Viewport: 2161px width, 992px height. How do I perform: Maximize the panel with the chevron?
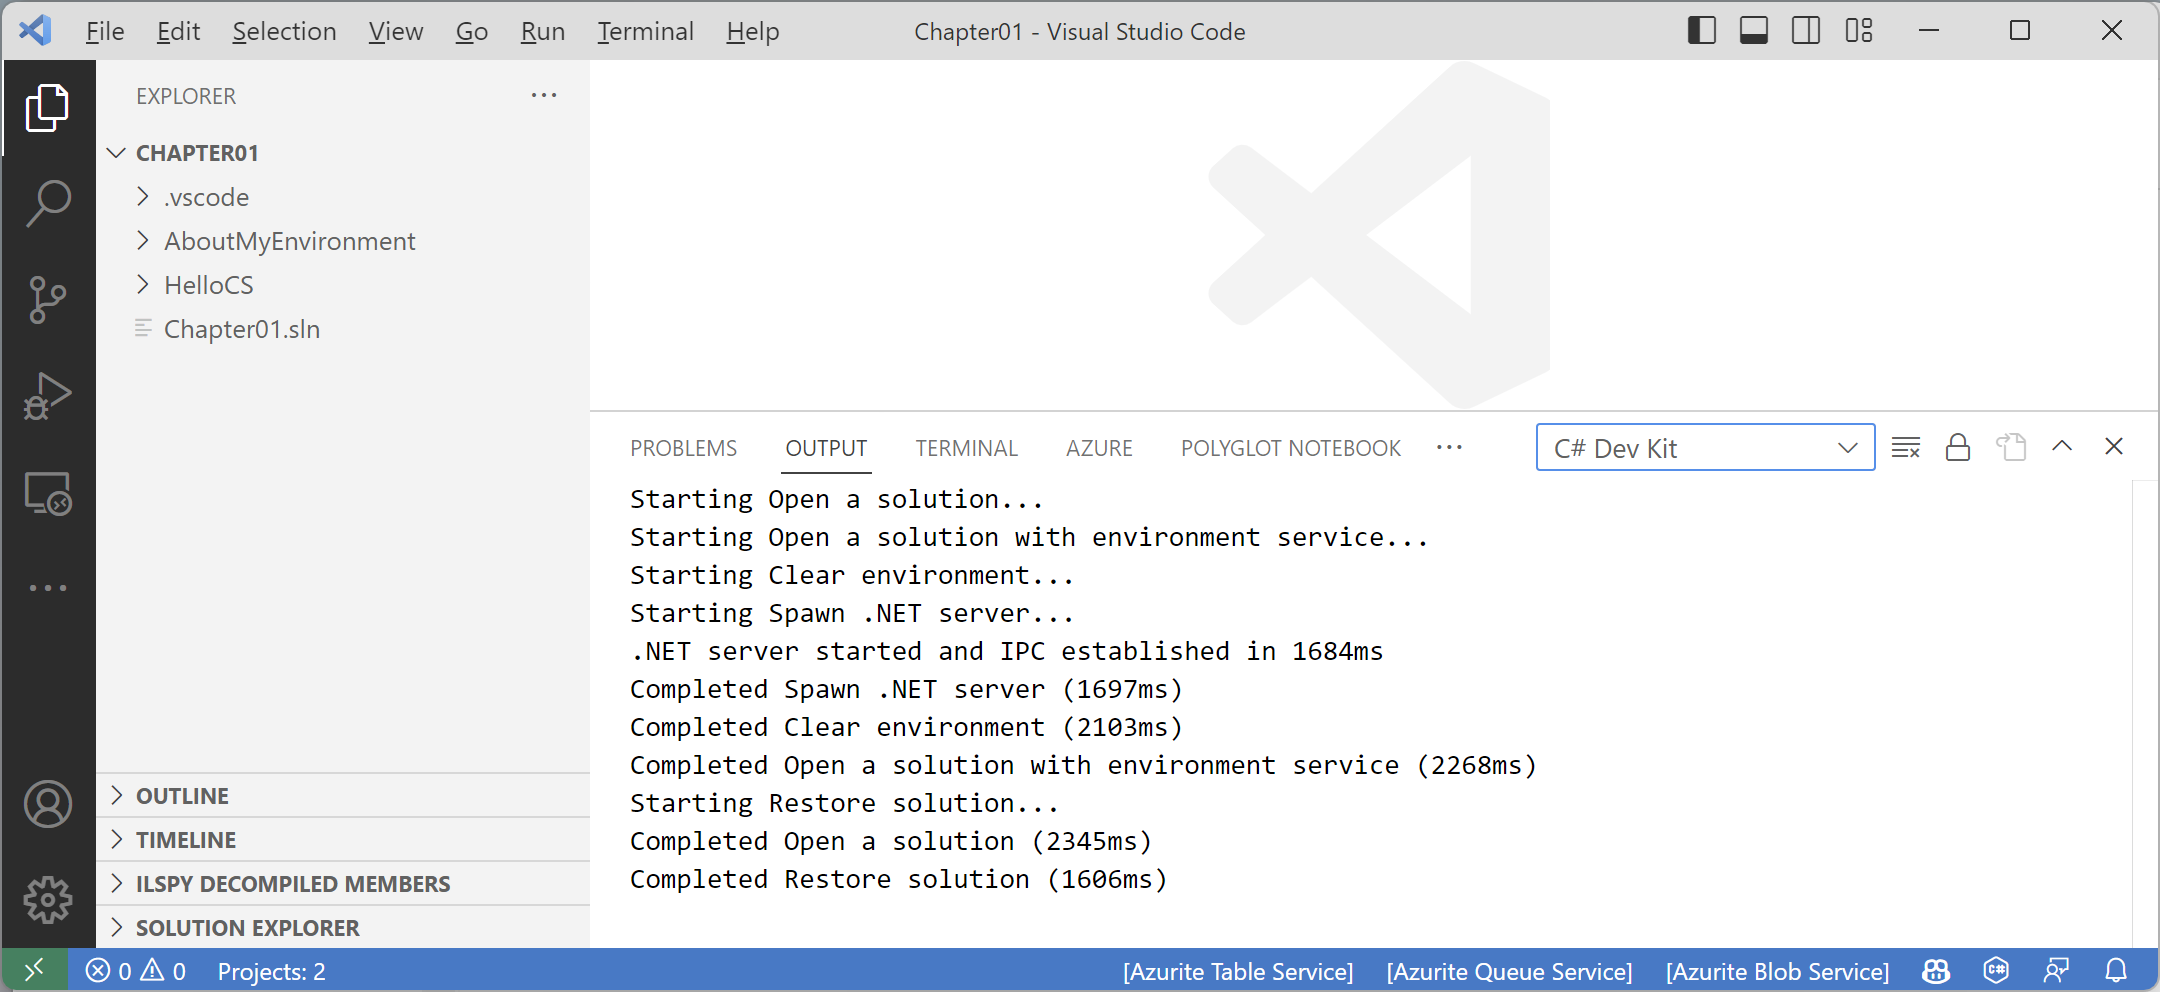pos(2062,447)
